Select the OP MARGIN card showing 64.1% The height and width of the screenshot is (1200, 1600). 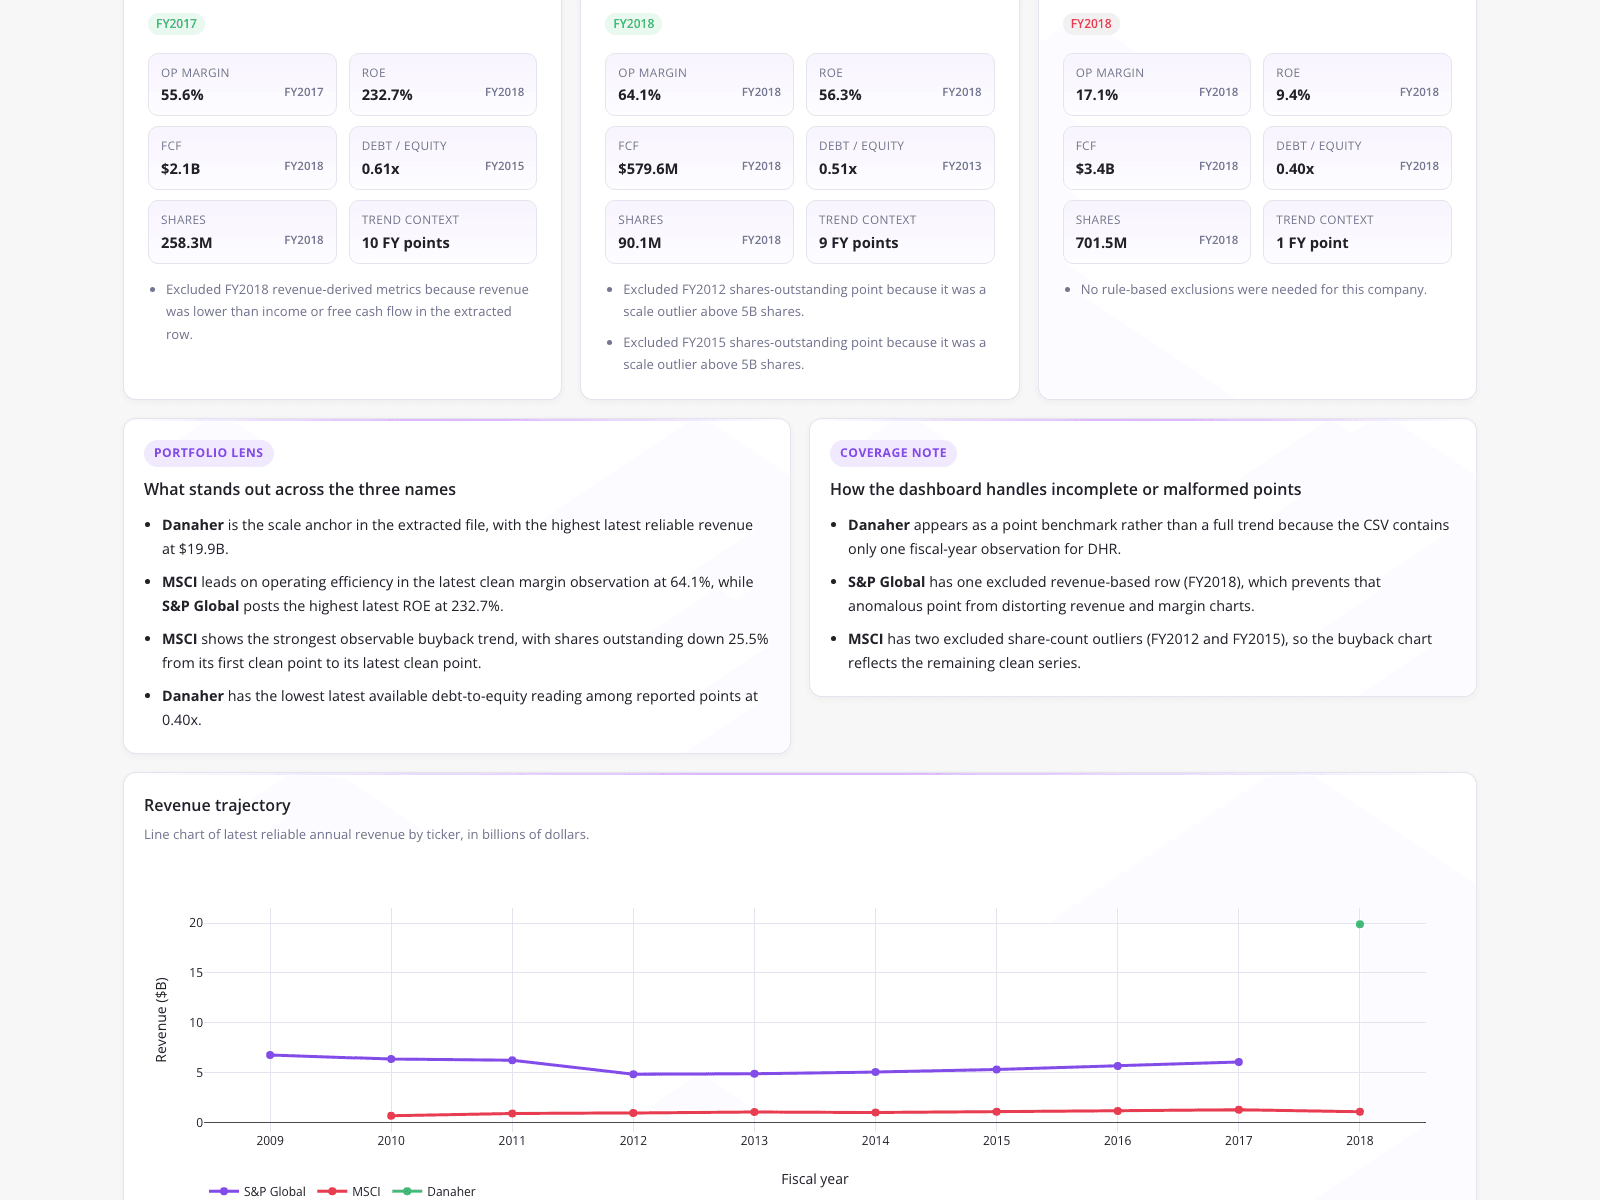point(699,84)
